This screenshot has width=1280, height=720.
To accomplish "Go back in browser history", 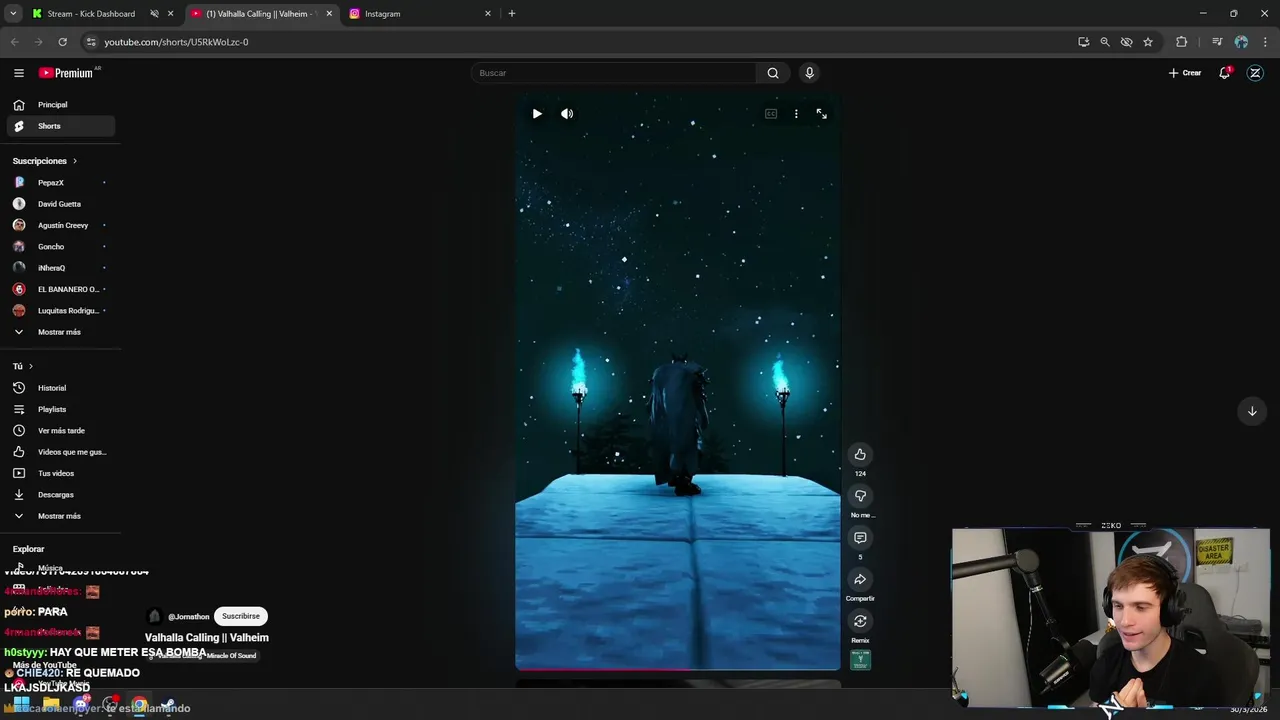I will [x=14, y=42].
